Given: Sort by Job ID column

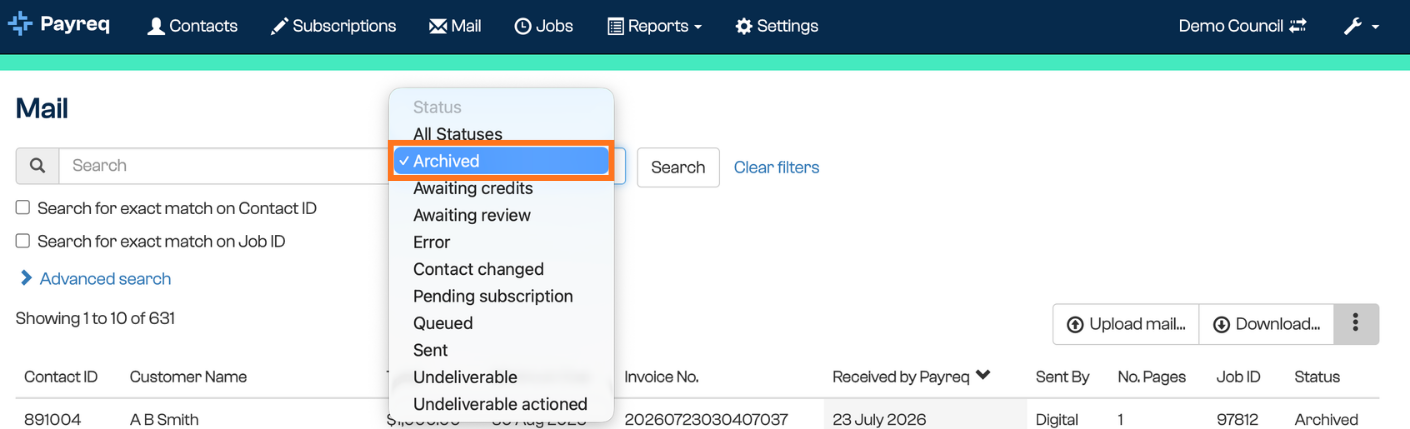Looking at the screenshot, I should [1238, 377].
